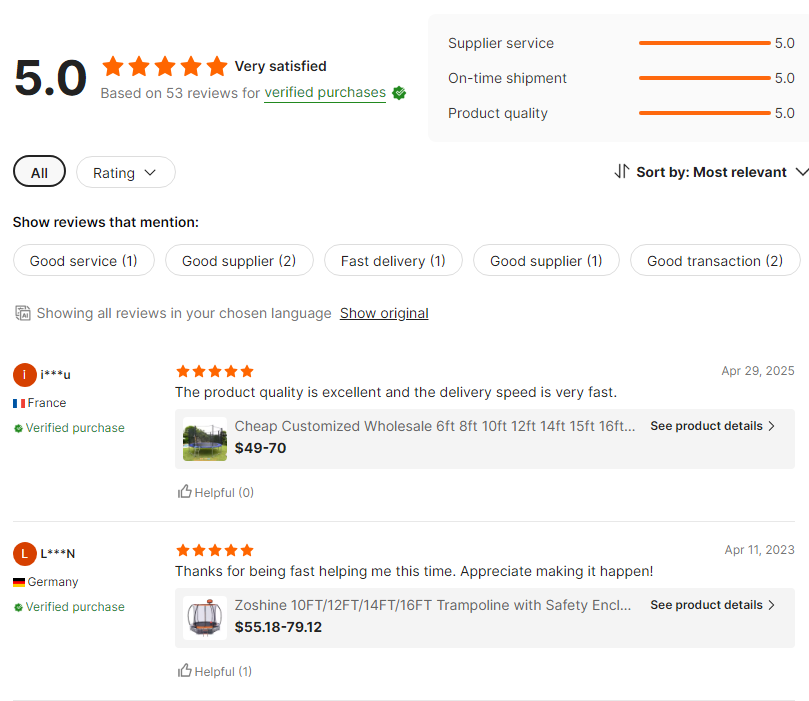Click the Germany flag under L***N
Viewport: 809px width, 701px height.
pyautogui.click(x=18, y=581)
